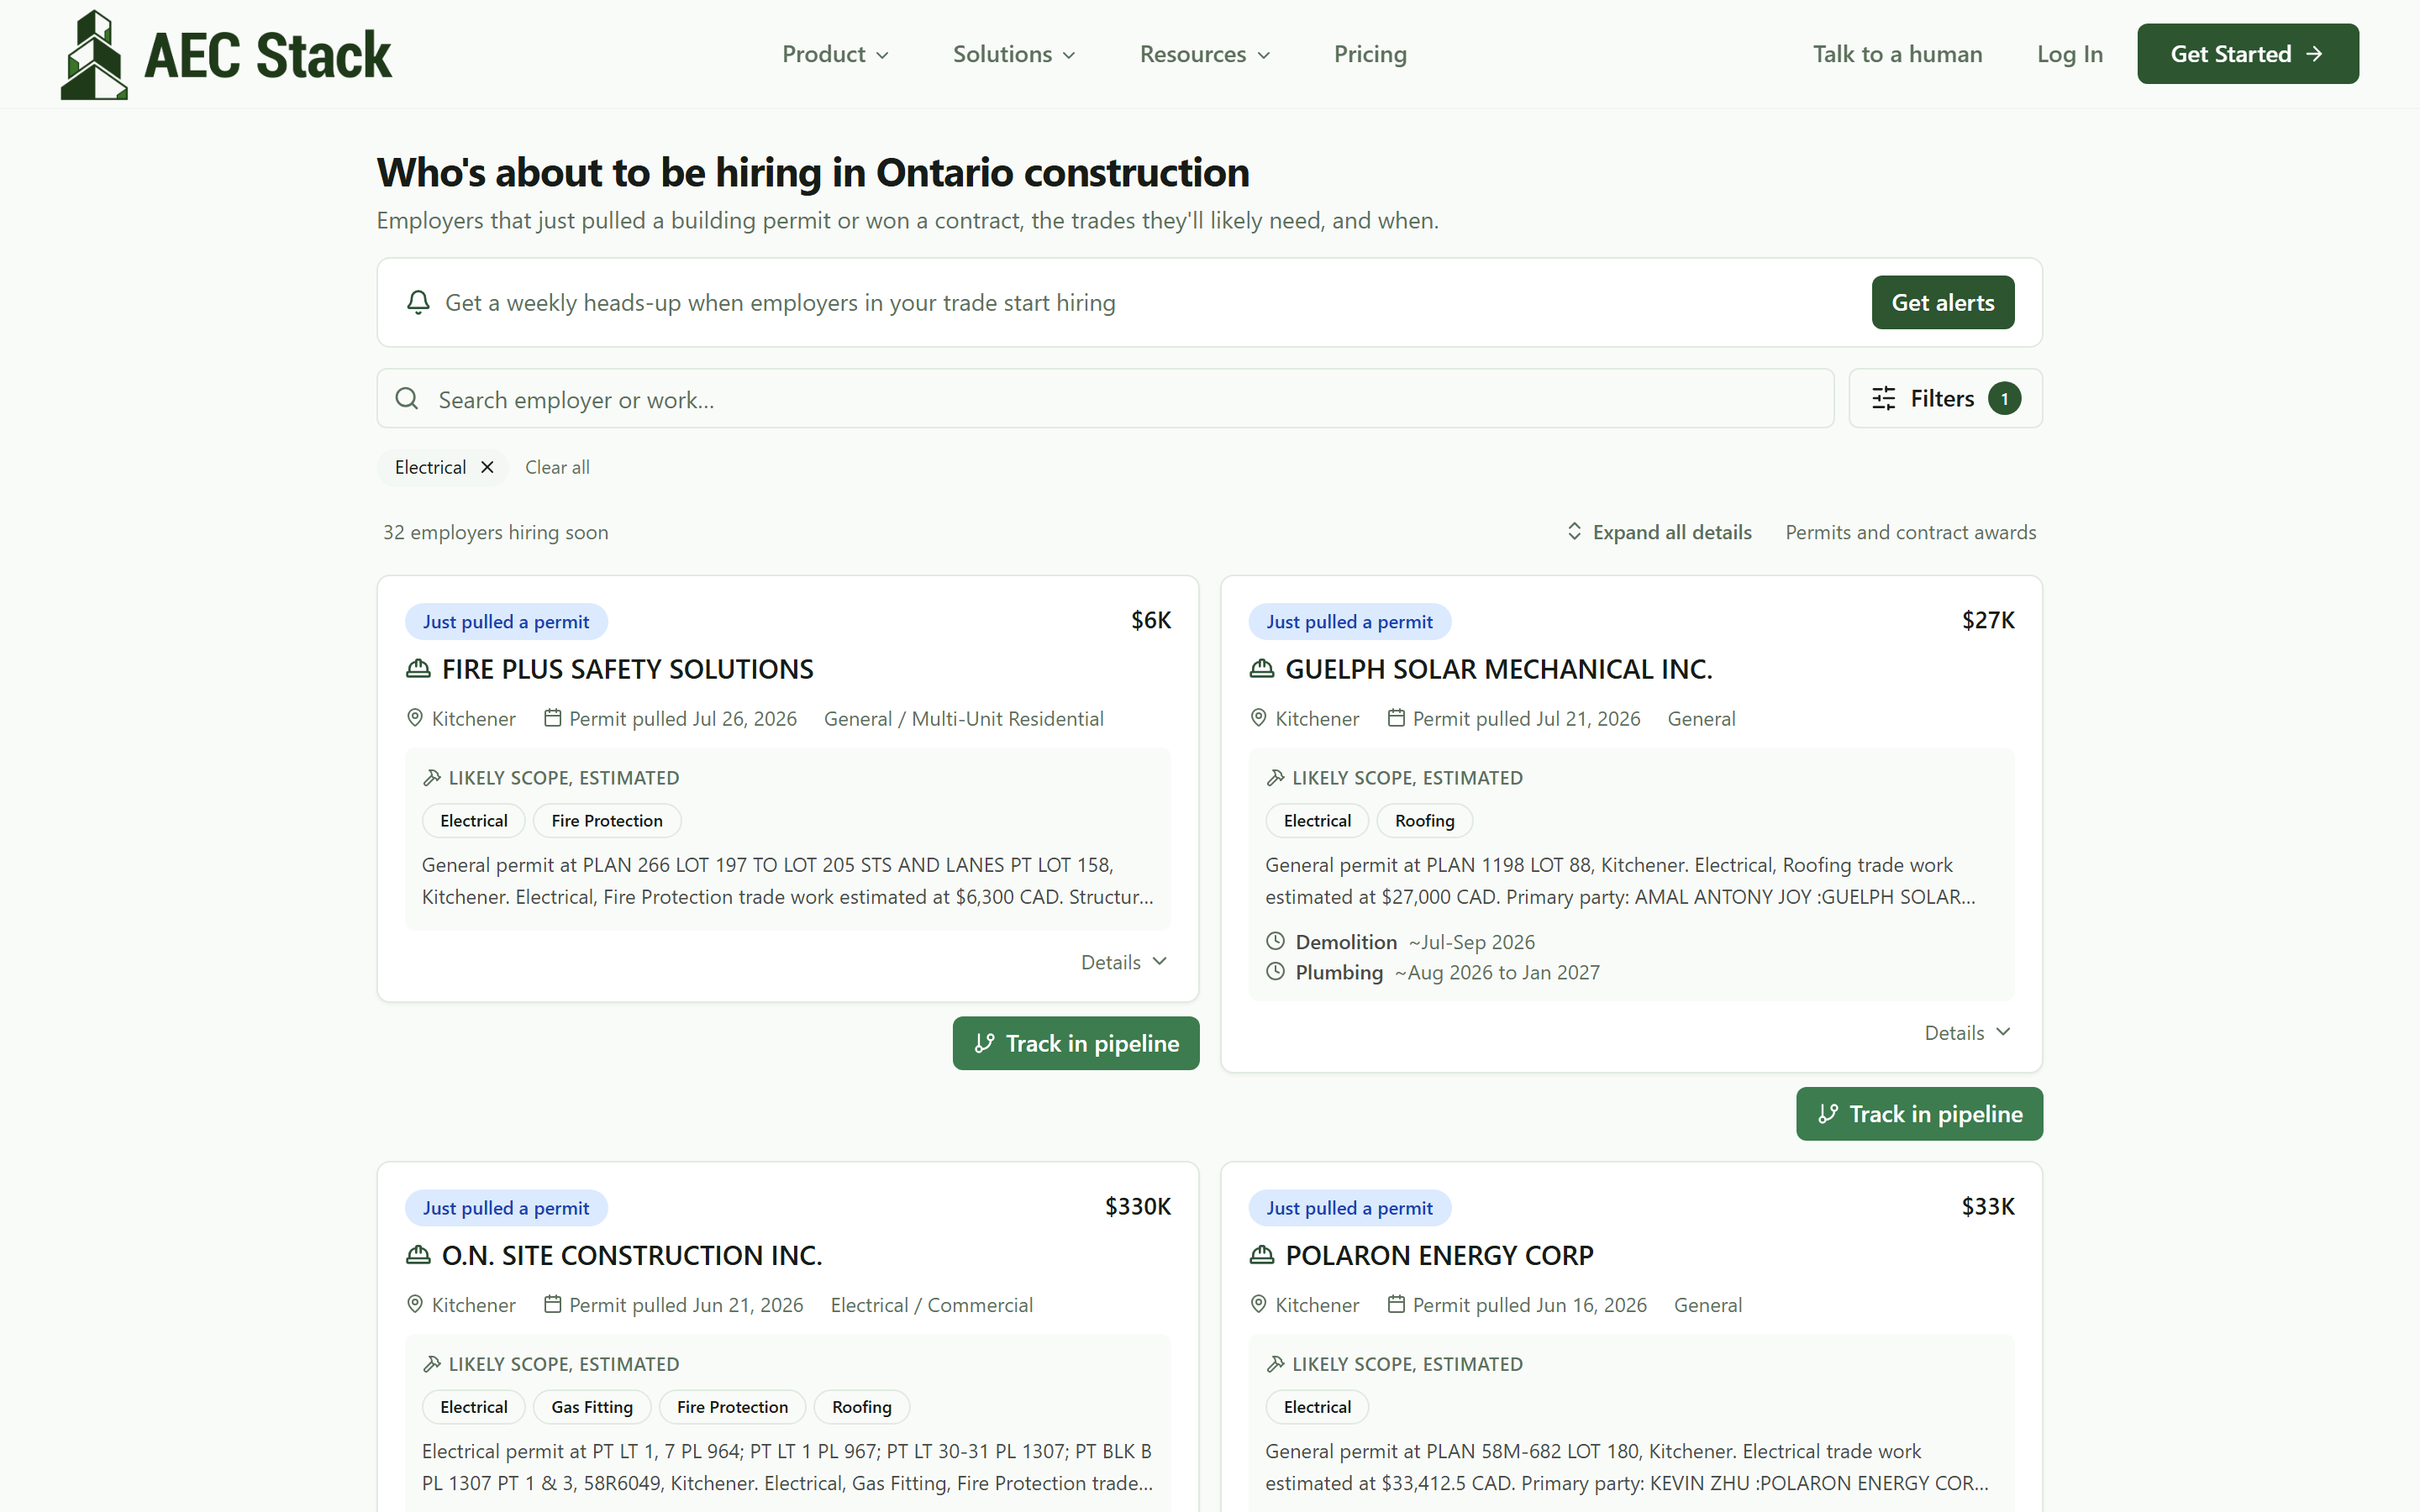
Task: Click the arrow icon on Get Started button
Action: (x=2314, y=54)
